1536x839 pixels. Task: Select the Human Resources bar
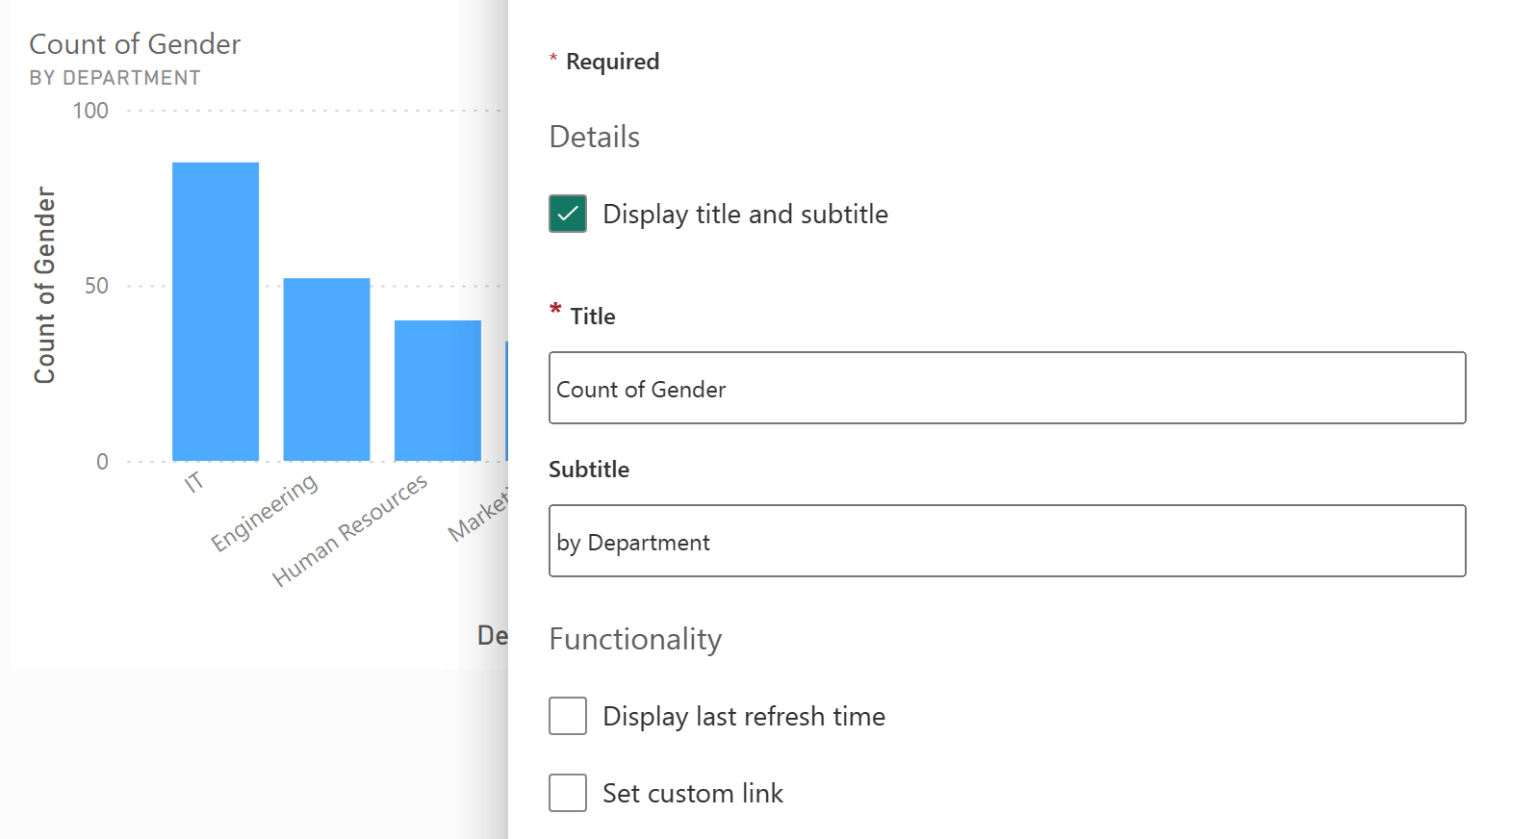pyautogui.click(x=439, y=390)
